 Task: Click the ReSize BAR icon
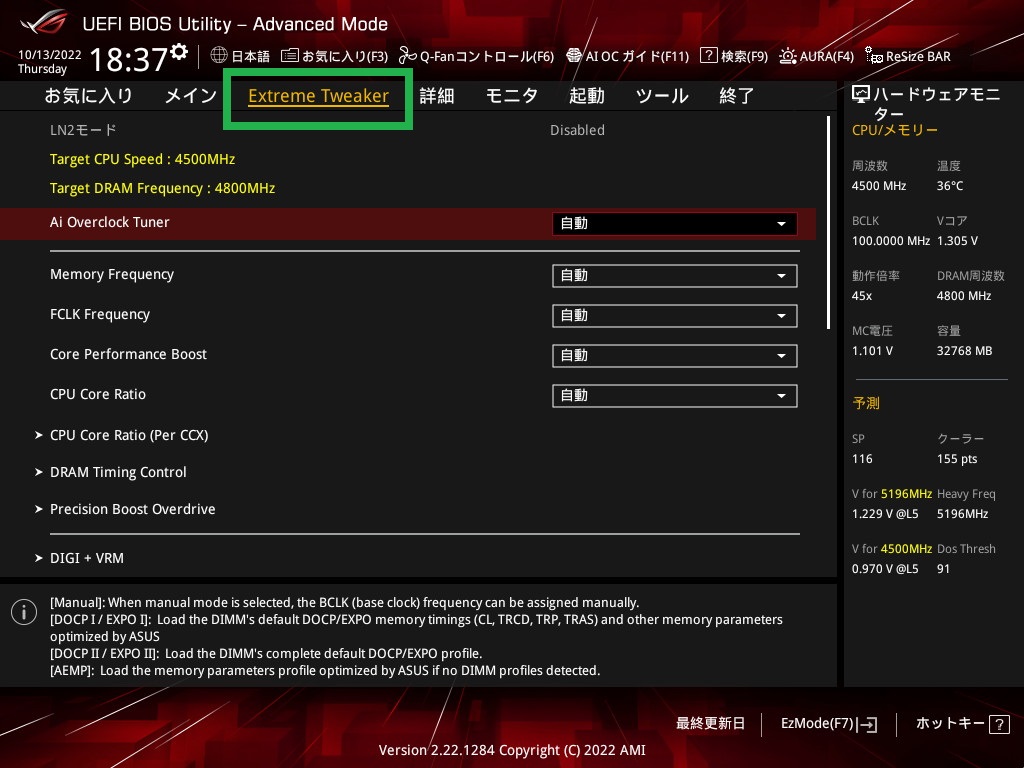point(874,56)
